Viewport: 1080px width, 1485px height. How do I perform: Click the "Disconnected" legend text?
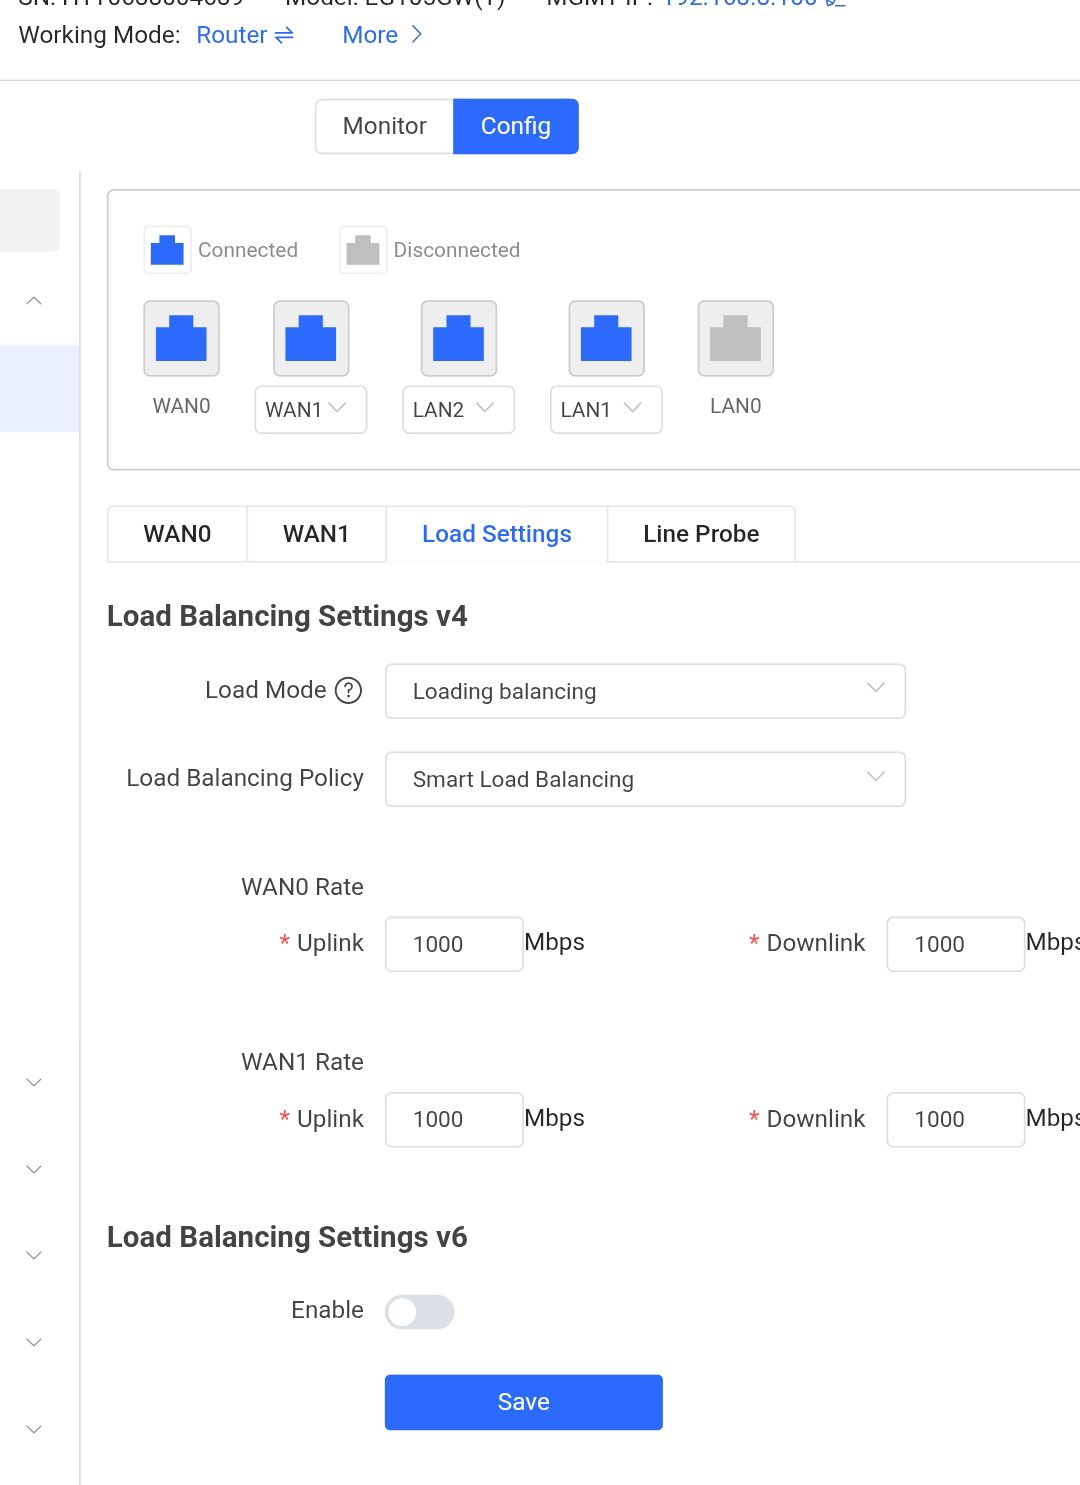point(457,250)
